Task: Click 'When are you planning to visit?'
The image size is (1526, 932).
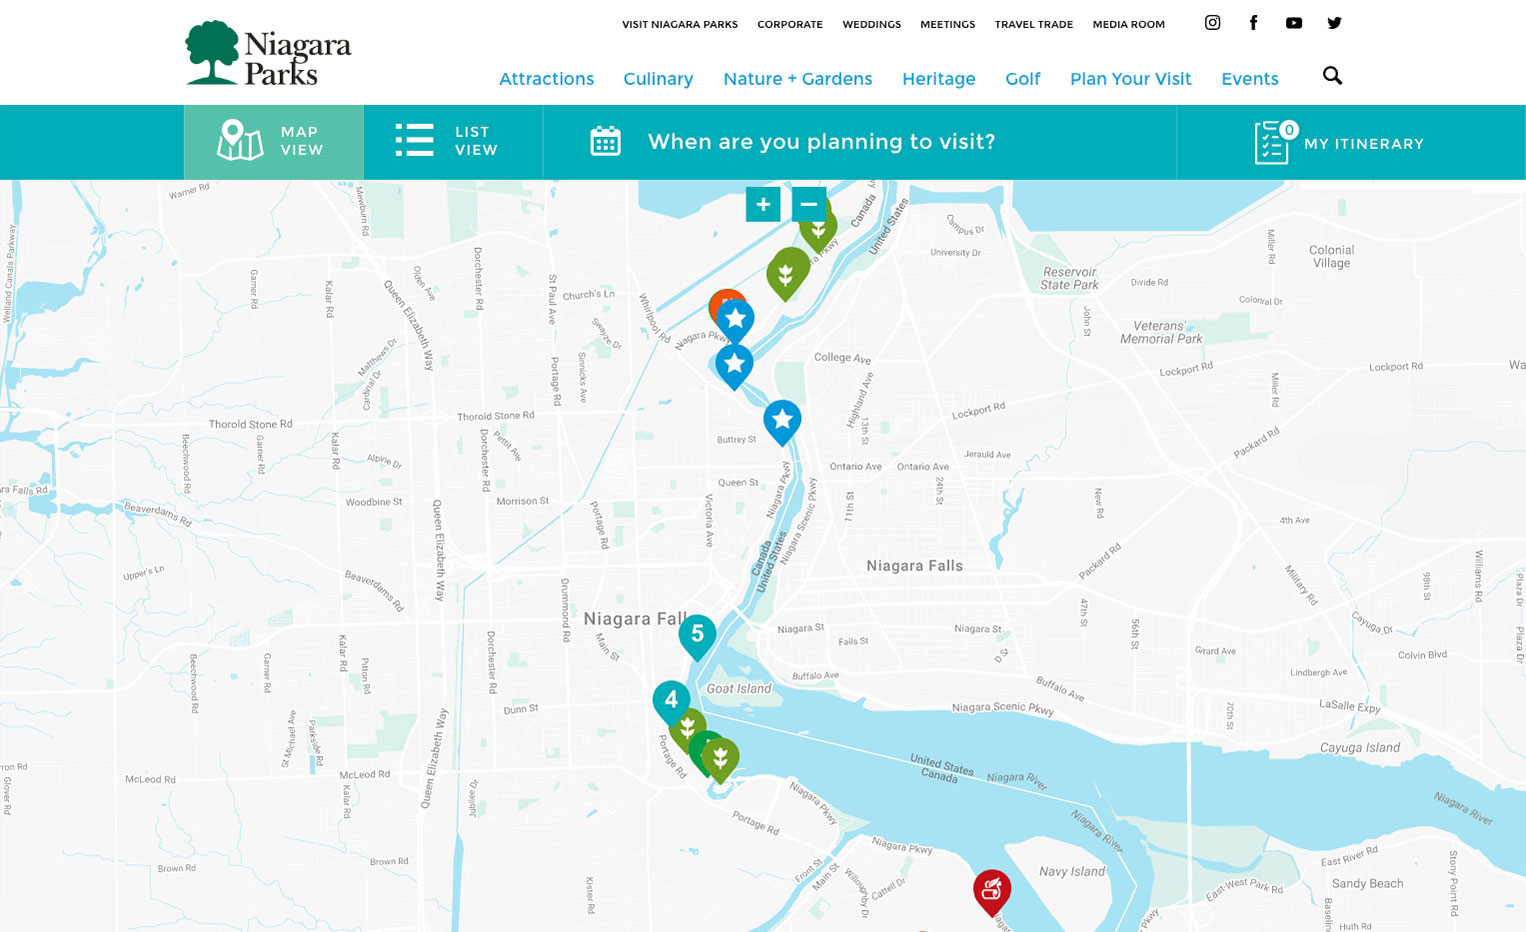Action: pyautogui.click(x=822, y=142)
